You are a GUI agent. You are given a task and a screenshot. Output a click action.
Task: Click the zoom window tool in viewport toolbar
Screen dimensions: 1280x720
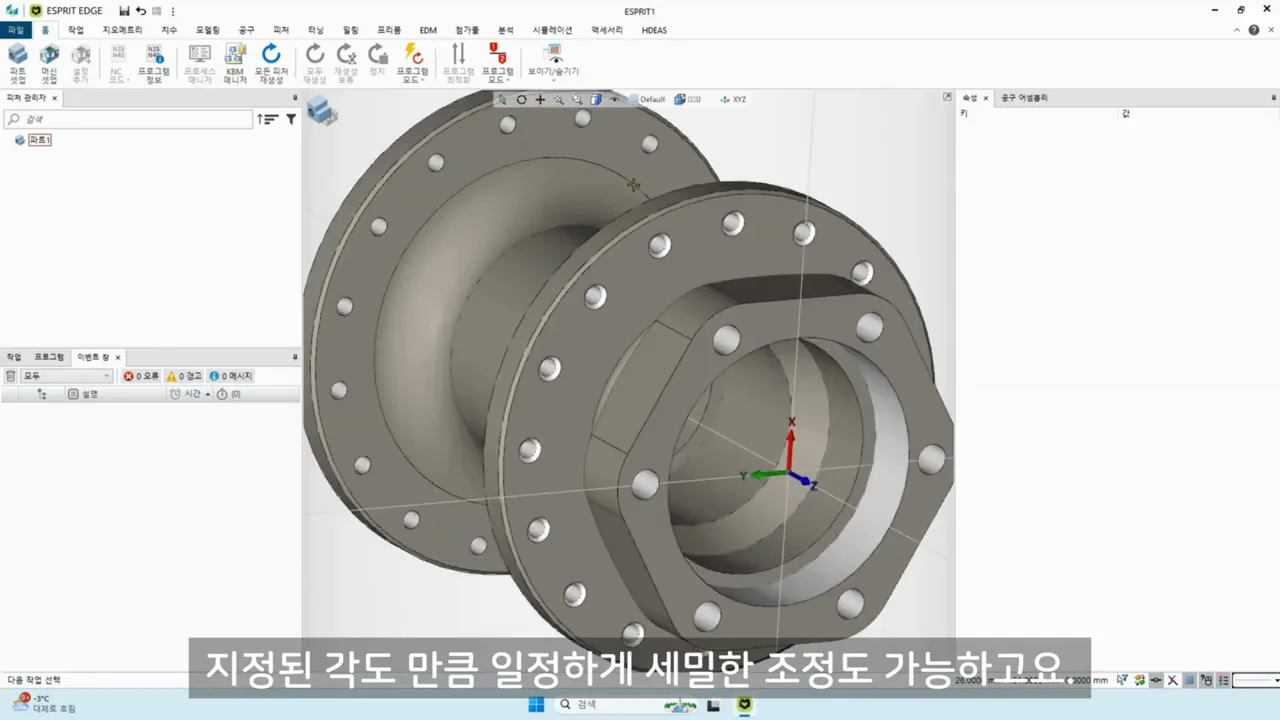point(577,99)
